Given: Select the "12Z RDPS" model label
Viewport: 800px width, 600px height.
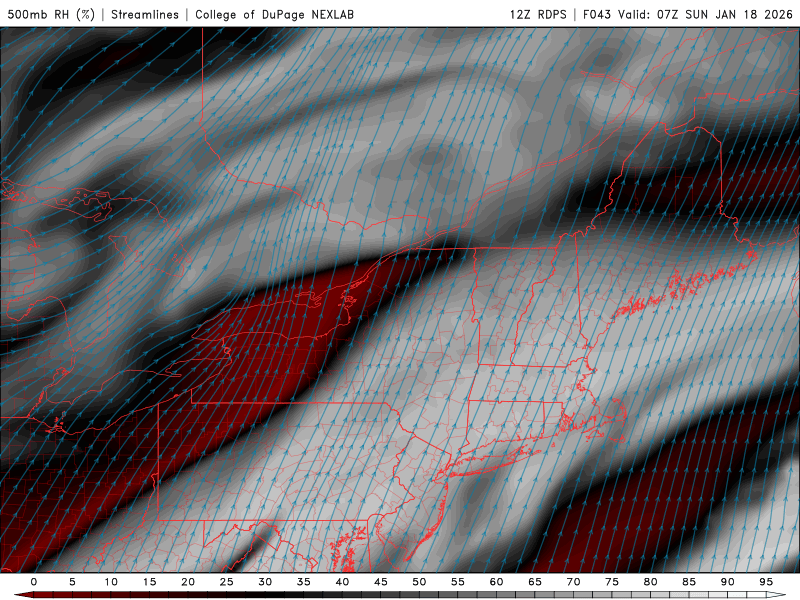Looking at the screenshot, I should pos(538,15).
